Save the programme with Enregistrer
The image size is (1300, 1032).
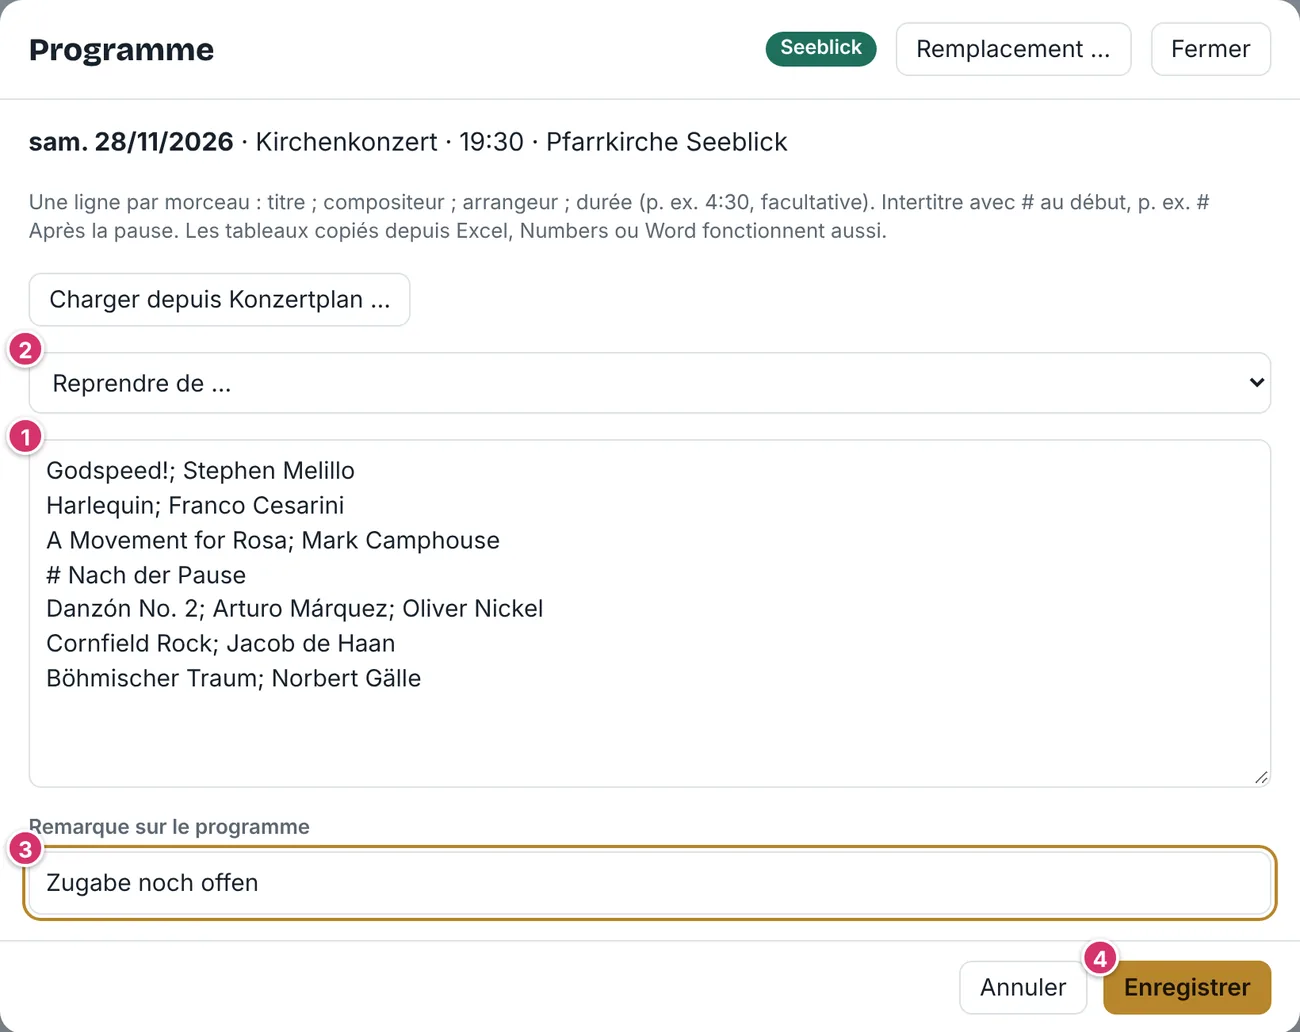1187,987
